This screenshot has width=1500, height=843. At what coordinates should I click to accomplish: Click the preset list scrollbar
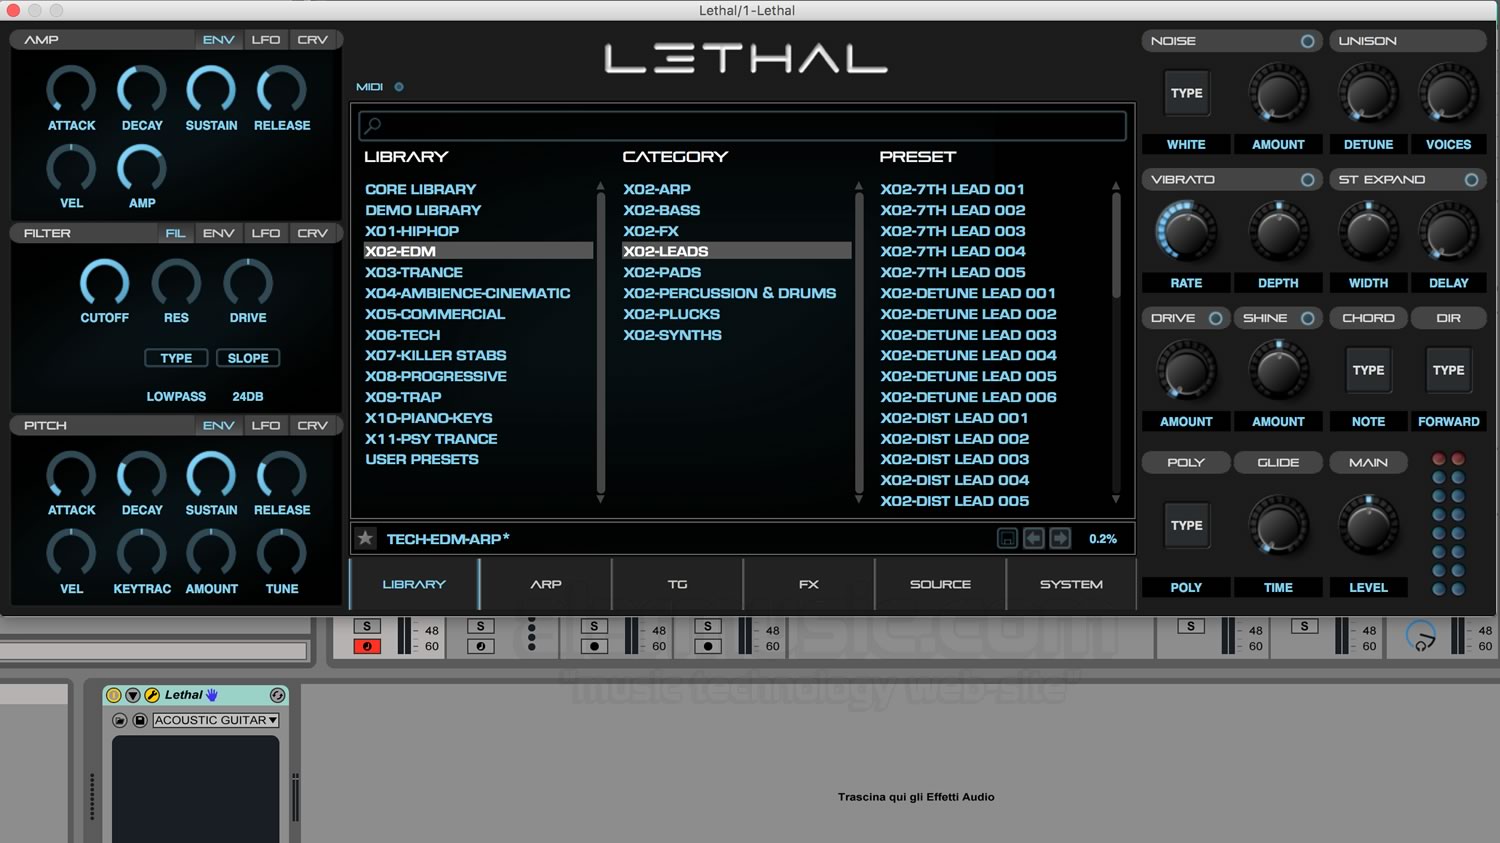1116,245
